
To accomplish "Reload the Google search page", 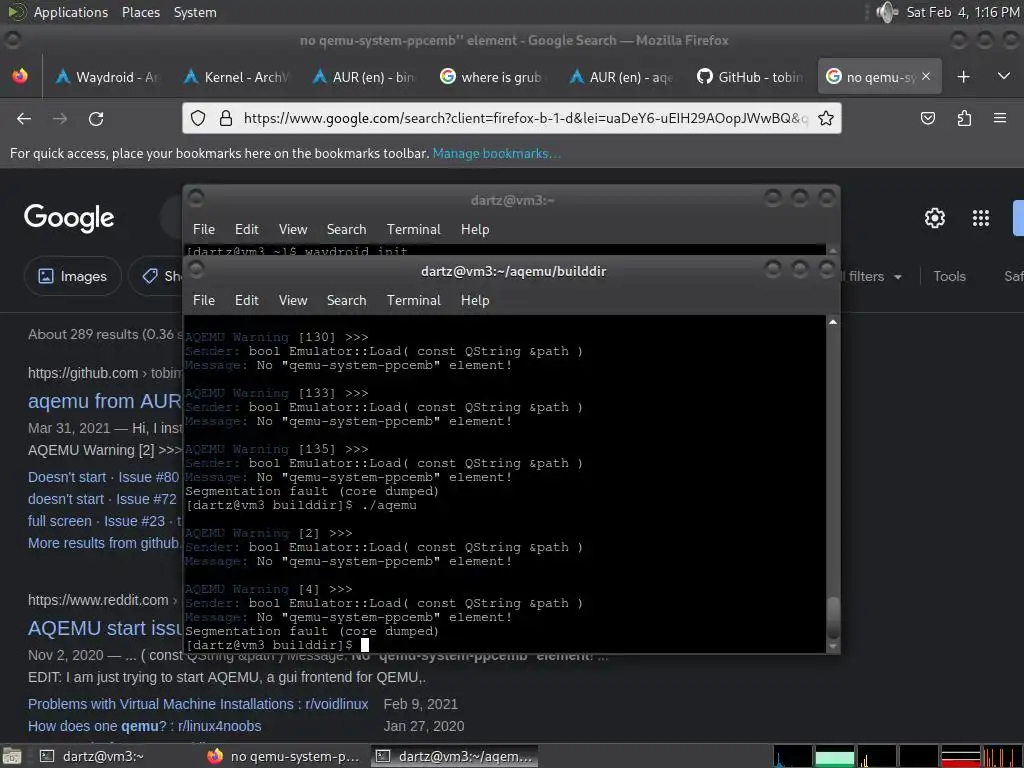I will click(x=96, y=118).
